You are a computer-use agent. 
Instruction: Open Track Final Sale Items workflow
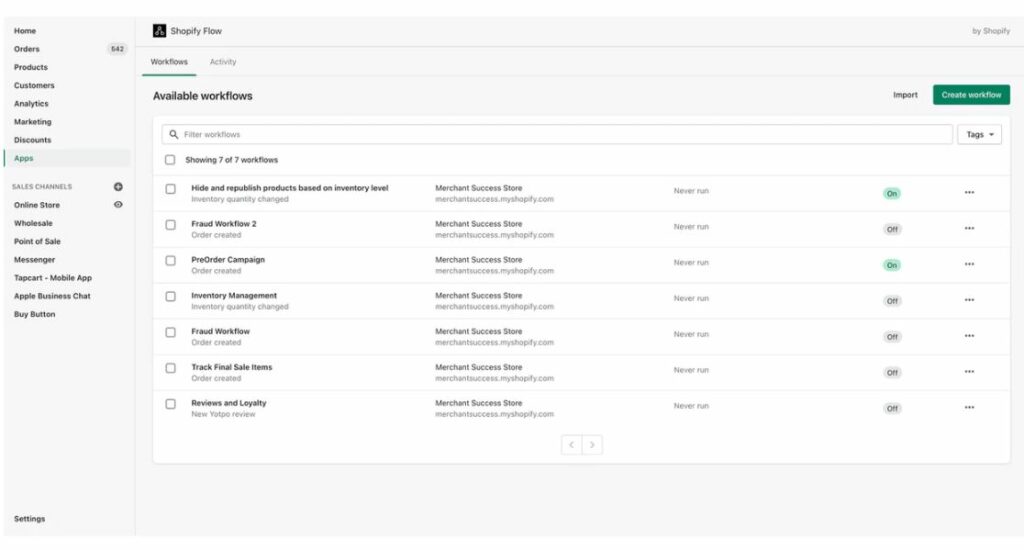231,368
